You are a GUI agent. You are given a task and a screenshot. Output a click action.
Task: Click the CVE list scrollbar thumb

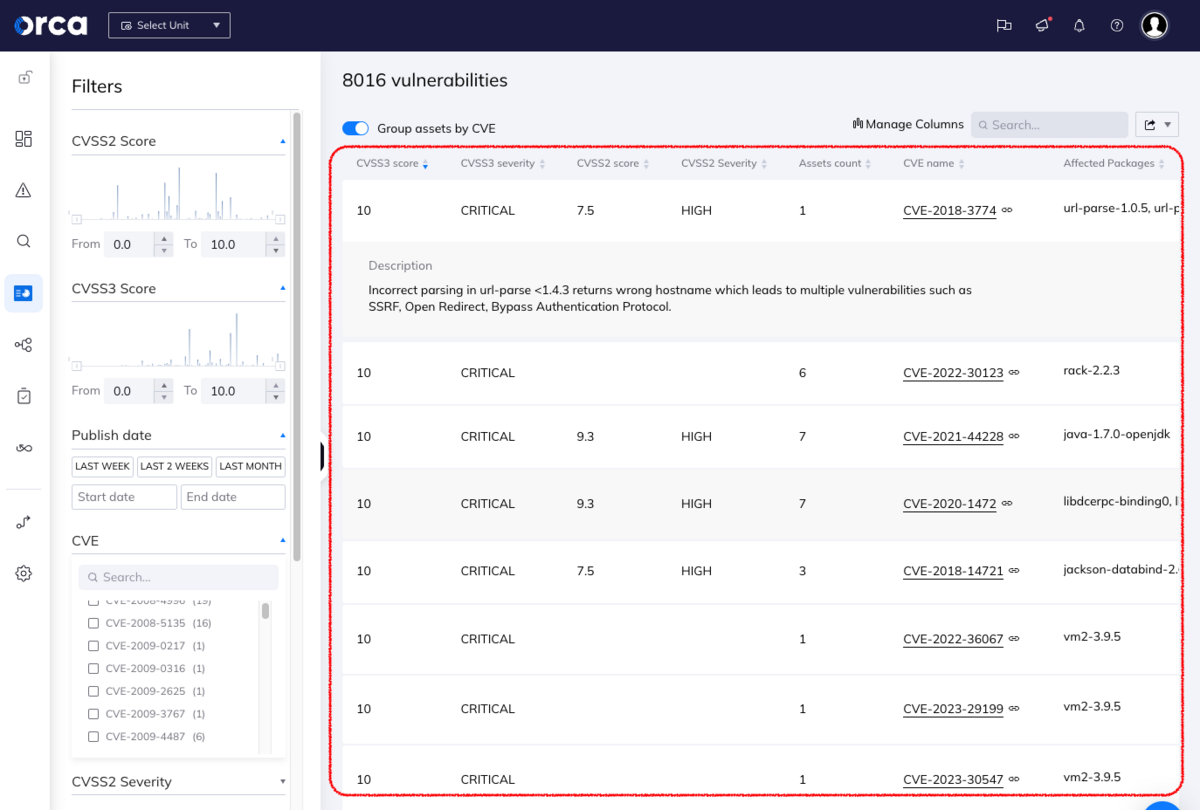[265, 611]
